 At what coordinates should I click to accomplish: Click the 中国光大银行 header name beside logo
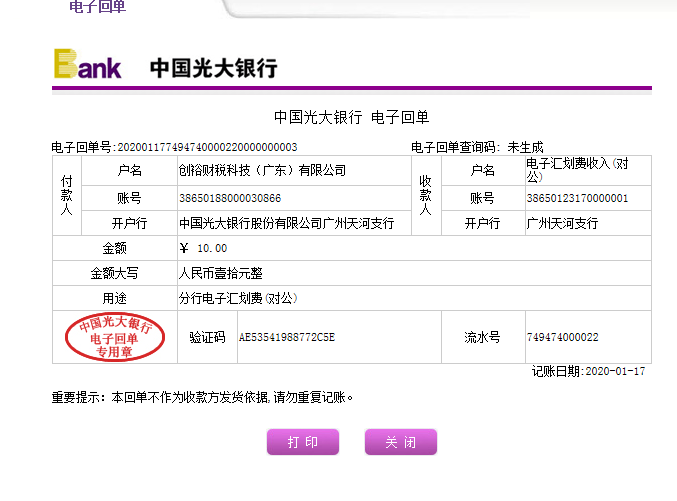213,68
